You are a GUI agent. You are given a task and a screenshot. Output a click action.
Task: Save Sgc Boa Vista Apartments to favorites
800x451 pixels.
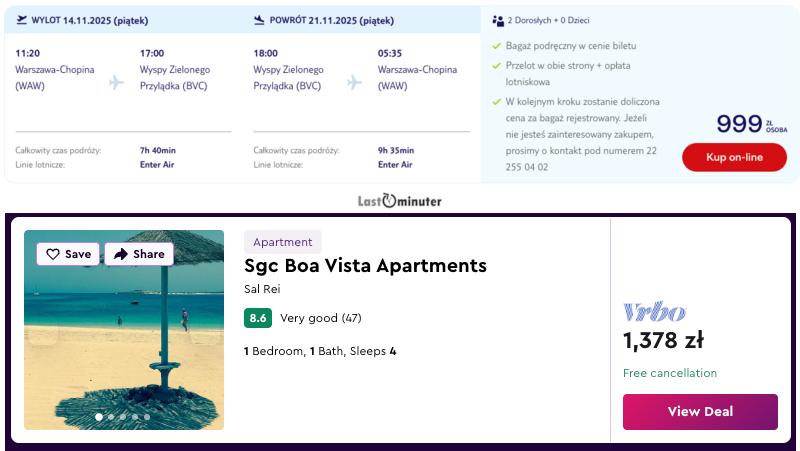[x=68, y=254]
